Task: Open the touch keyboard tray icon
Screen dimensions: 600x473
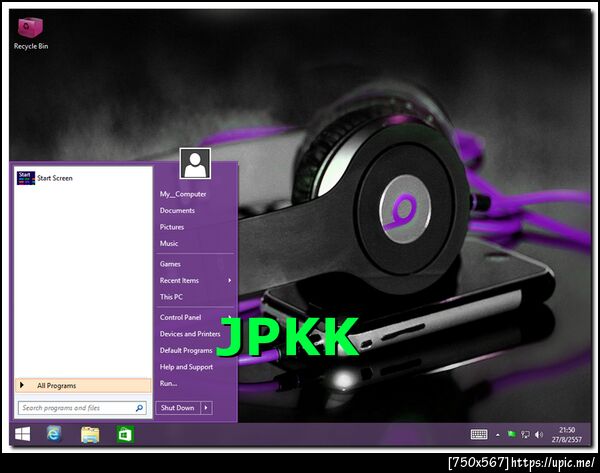Action: click(479, 434)
